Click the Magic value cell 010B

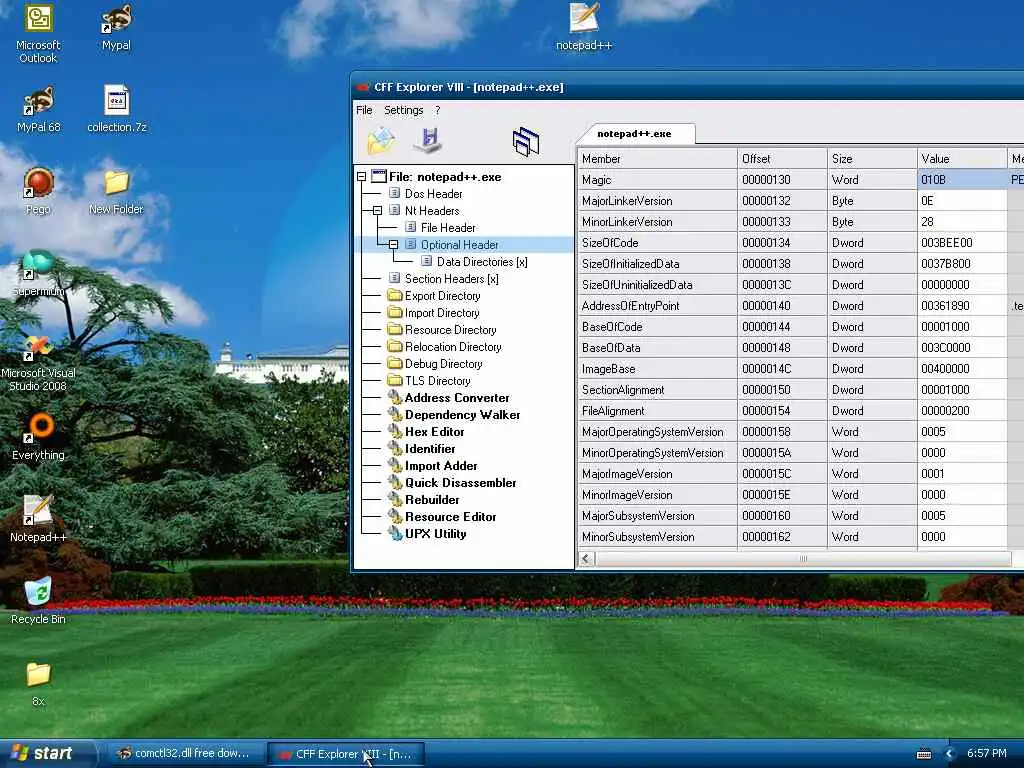click(962, 180)
